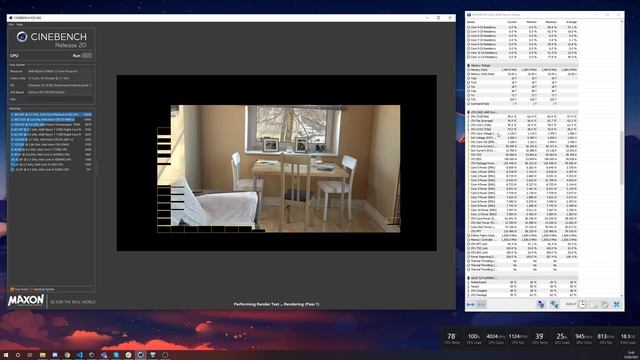640x360 pixels.
Task: Select the CPU Core Voltage sensor row
Action: point(522,133)
